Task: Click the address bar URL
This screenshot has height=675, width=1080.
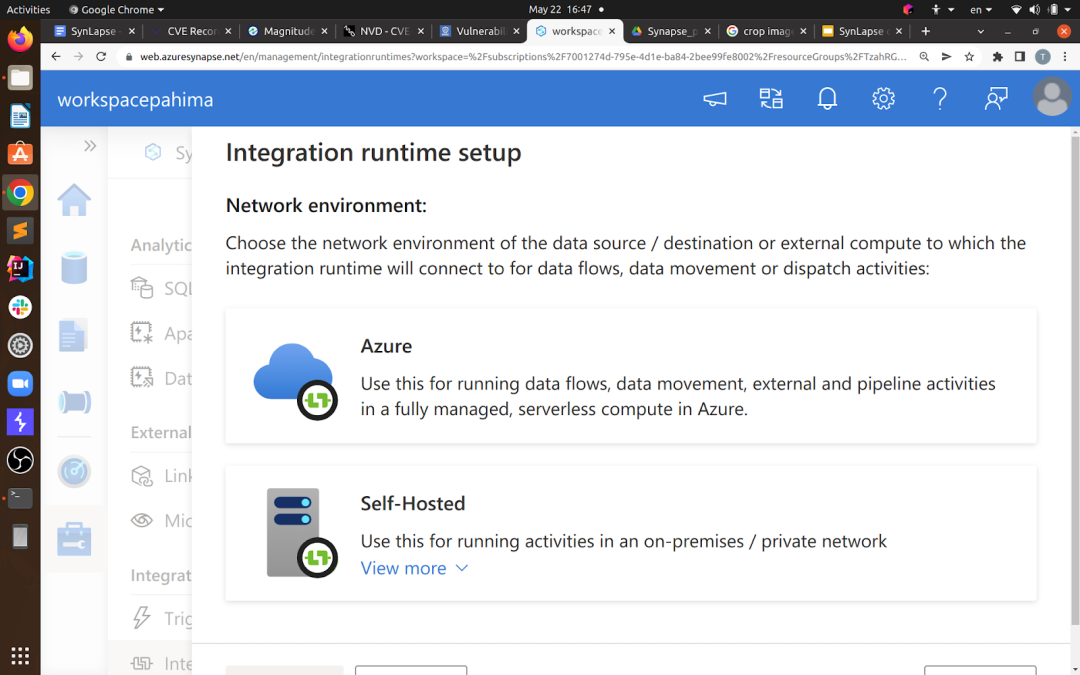Action: (523, 56)
